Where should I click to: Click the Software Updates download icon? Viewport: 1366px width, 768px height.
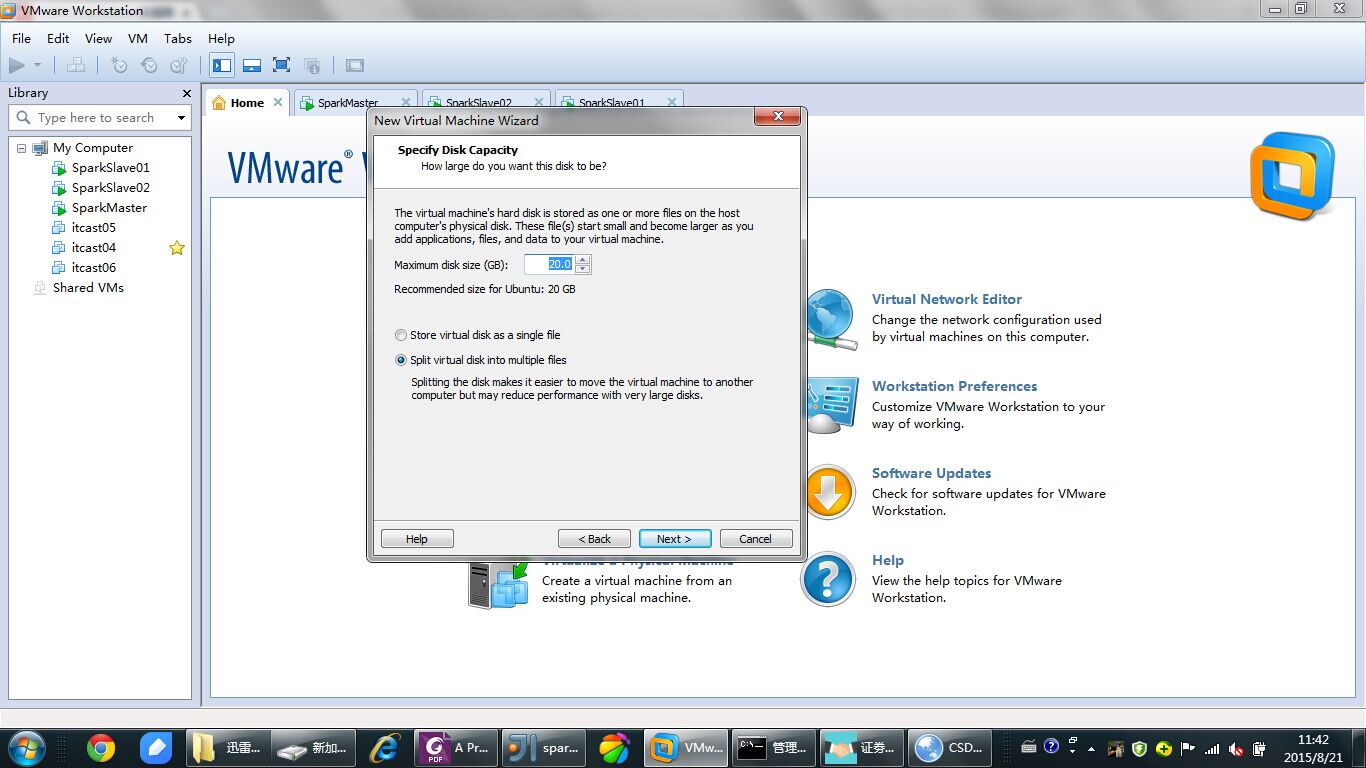click(x=830, y=492)
